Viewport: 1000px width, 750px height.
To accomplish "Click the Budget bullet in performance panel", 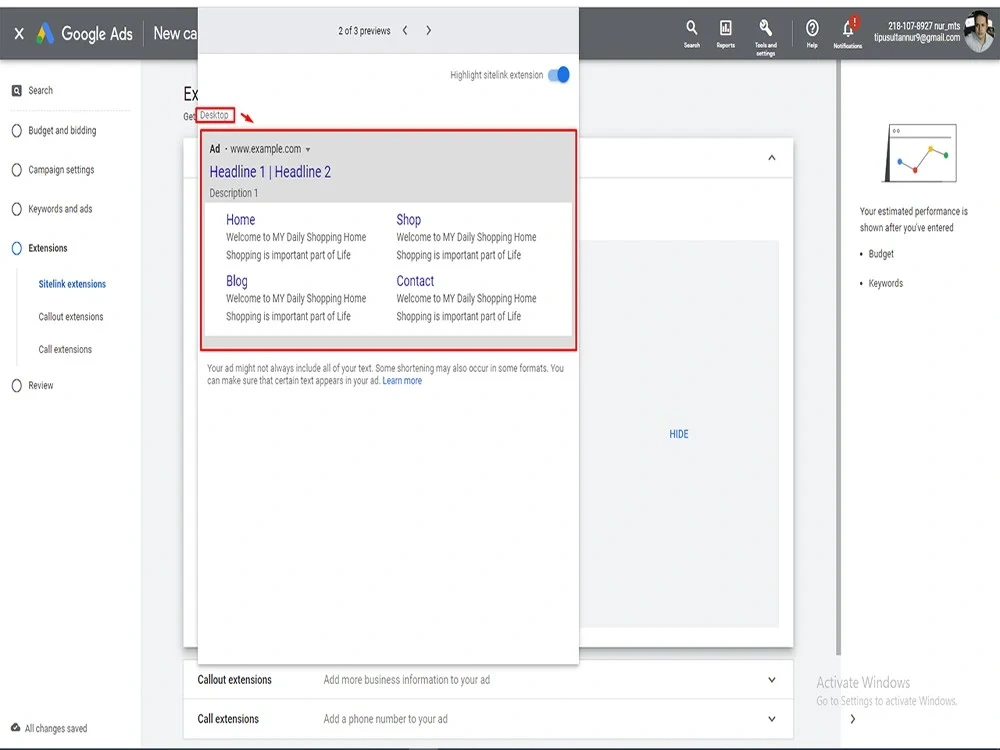I will point(881,254).
